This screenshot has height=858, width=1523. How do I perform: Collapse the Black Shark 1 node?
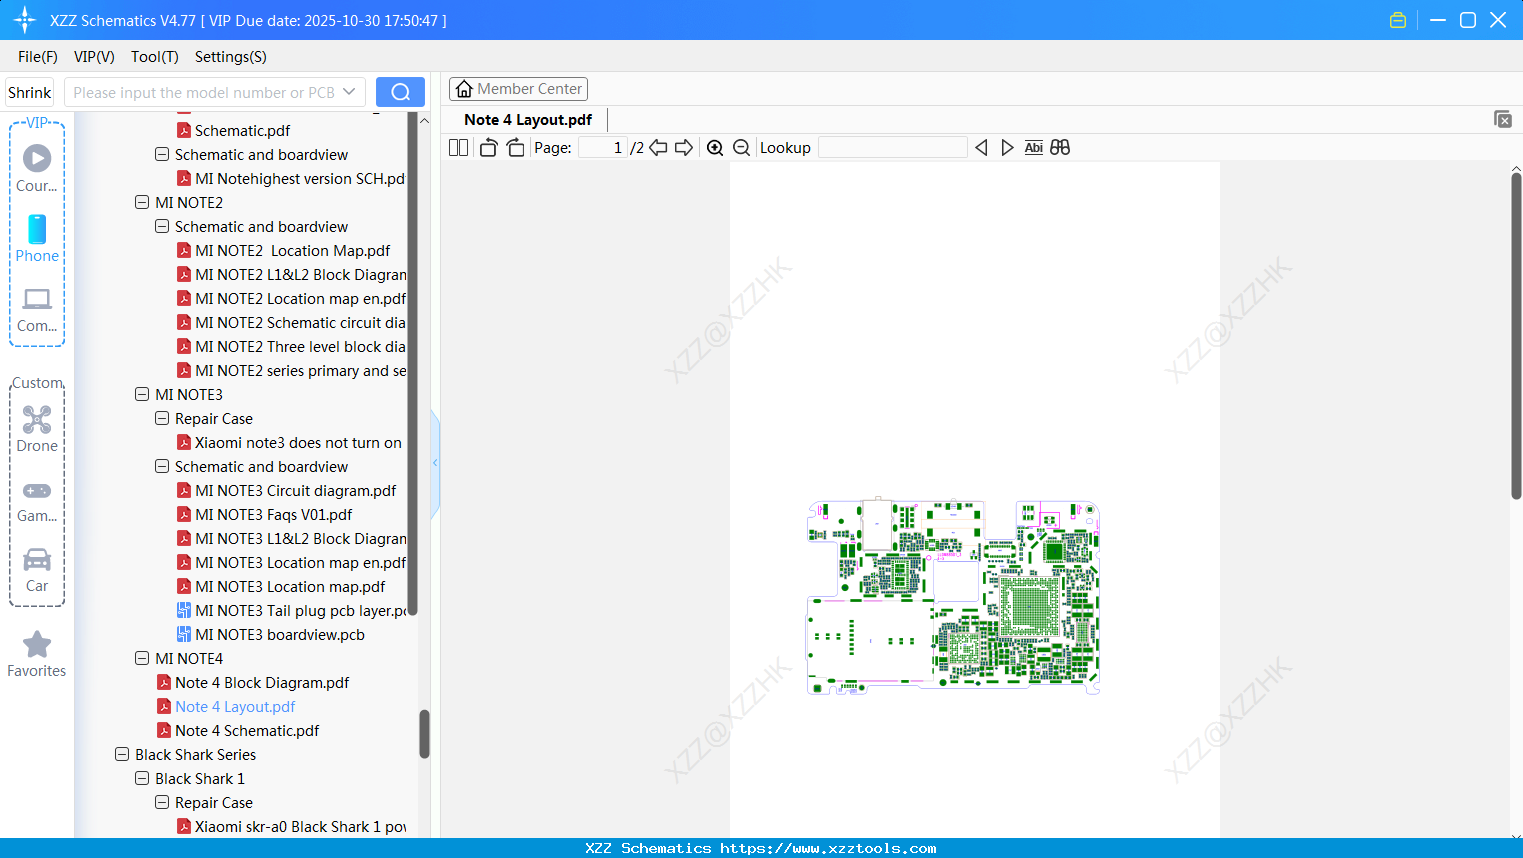point(142,778)
